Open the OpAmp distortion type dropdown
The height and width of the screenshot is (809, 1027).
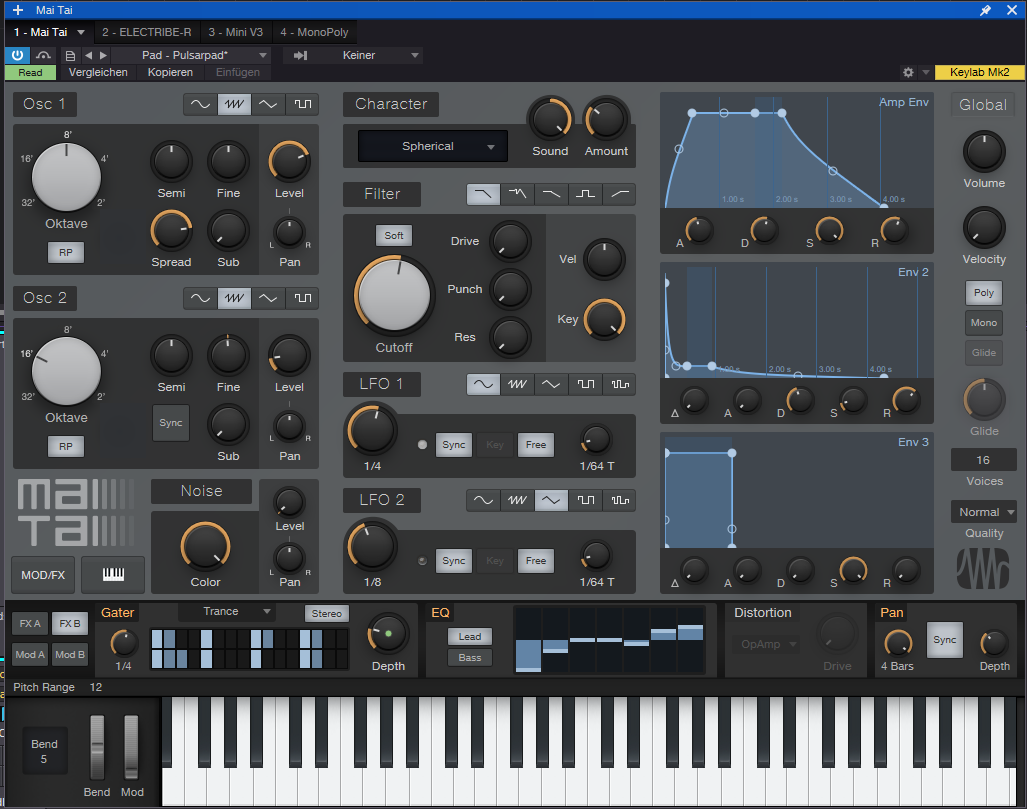tap(768, 644)
